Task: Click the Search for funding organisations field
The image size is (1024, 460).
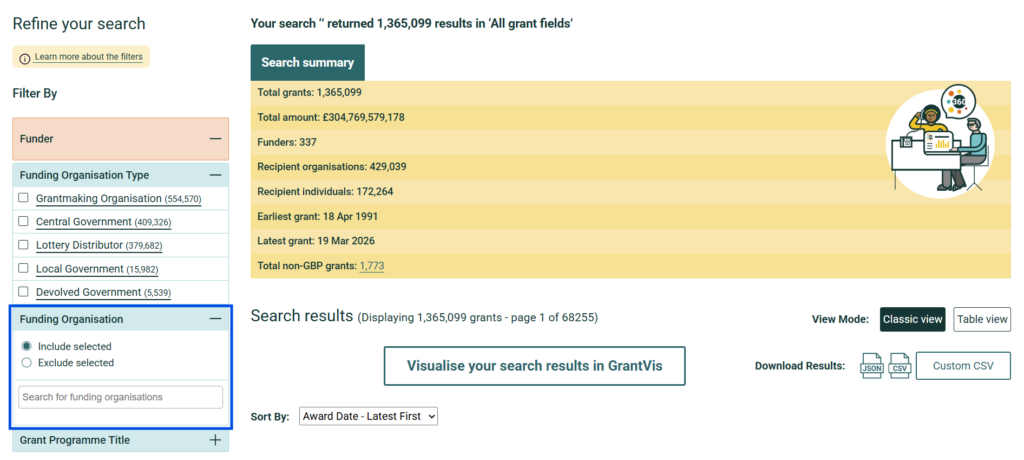Action: point(120,397)
